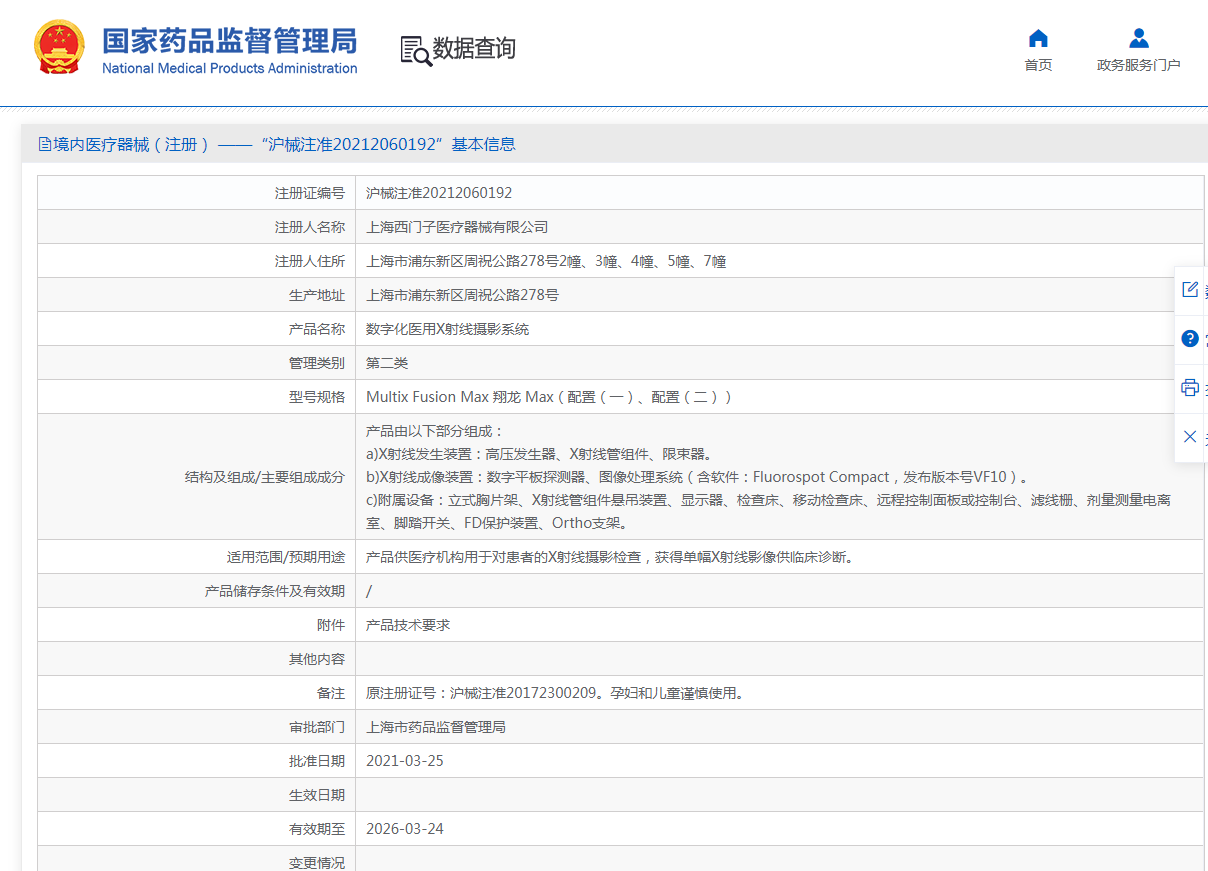Click the 附件 row label
1208x871 pixels.
(331, 625)
